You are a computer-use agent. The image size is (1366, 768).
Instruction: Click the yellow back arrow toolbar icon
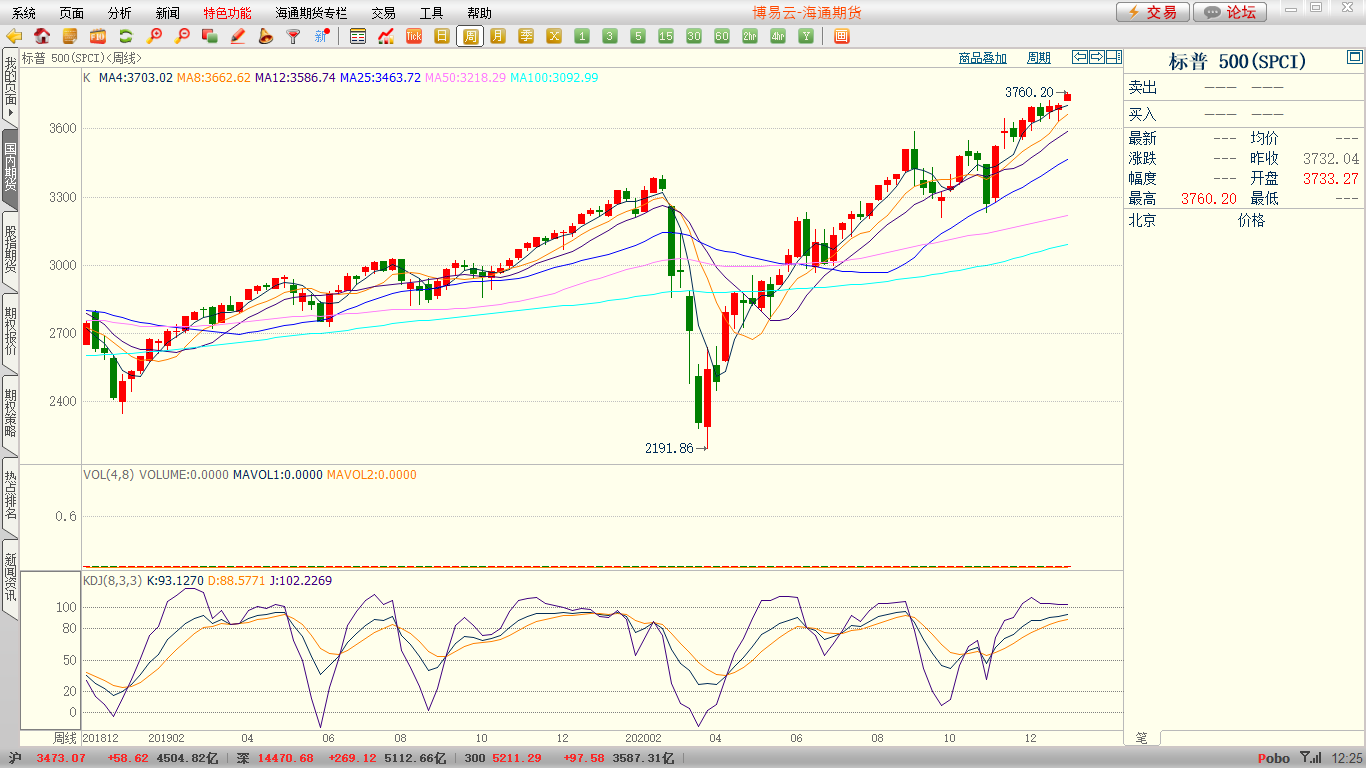click(x=14, y=36)
